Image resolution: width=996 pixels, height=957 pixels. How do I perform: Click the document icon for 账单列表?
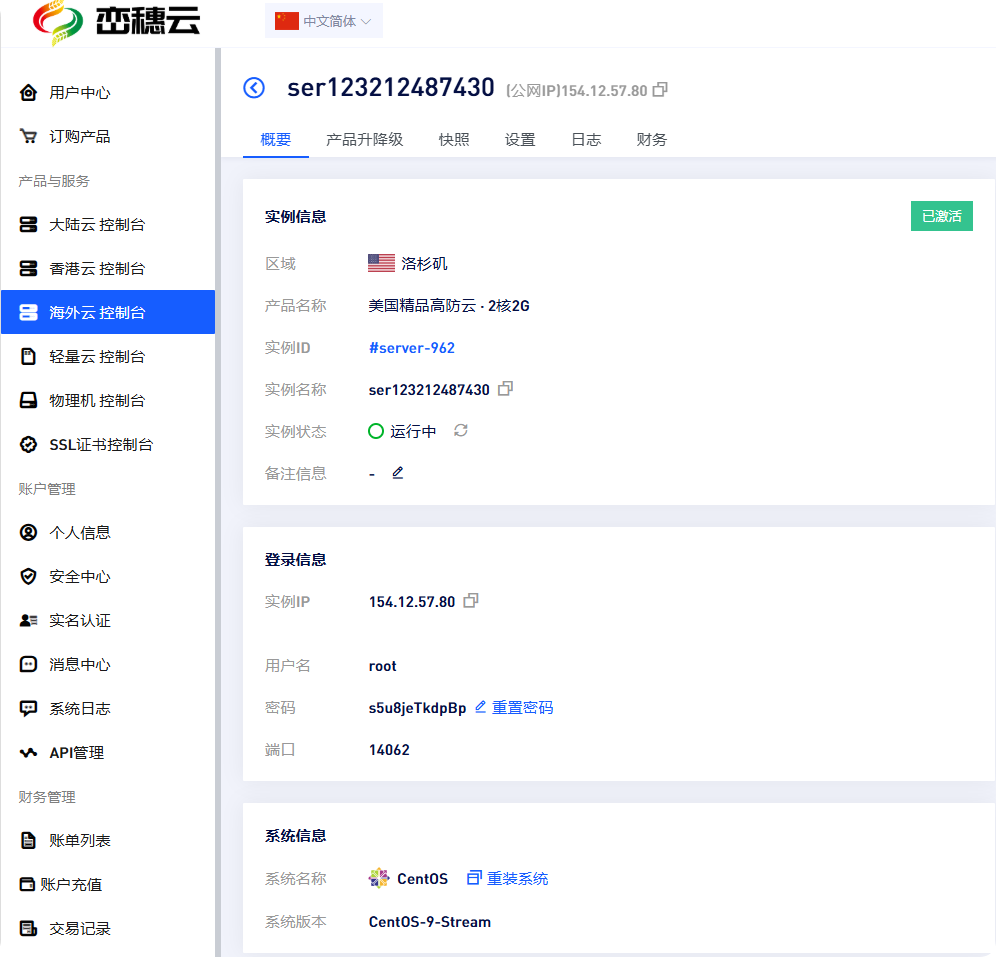[x=28, y=840]
